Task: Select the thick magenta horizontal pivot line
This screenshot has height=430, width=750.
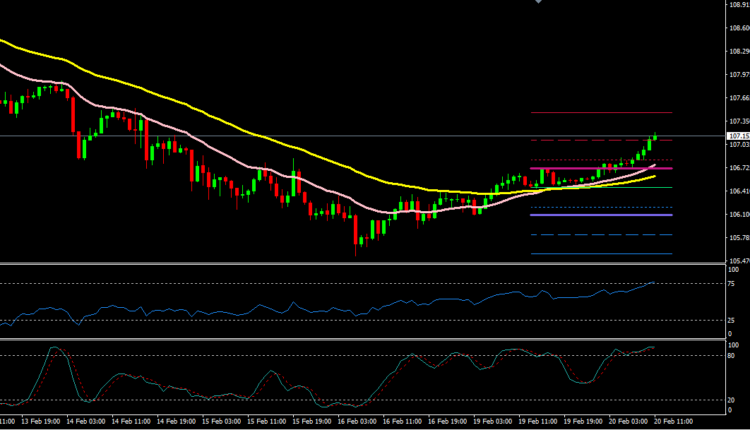Action: coord(580,169)
